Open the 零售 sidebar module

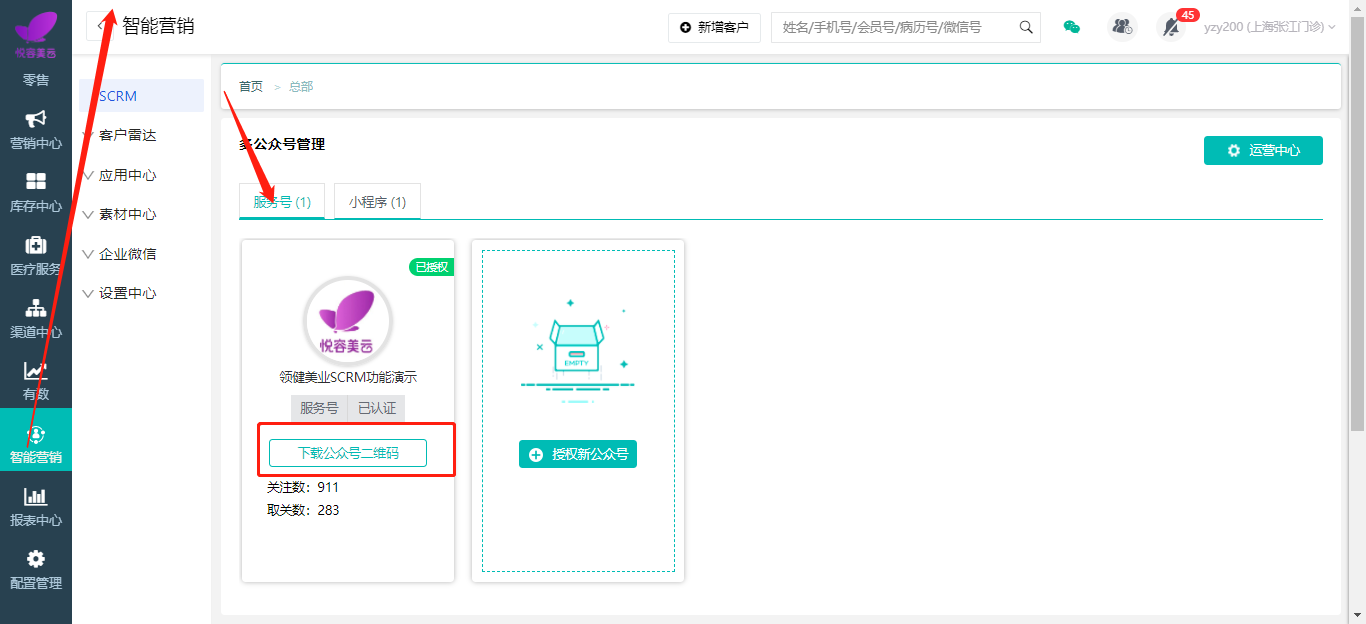pos(36,80)
